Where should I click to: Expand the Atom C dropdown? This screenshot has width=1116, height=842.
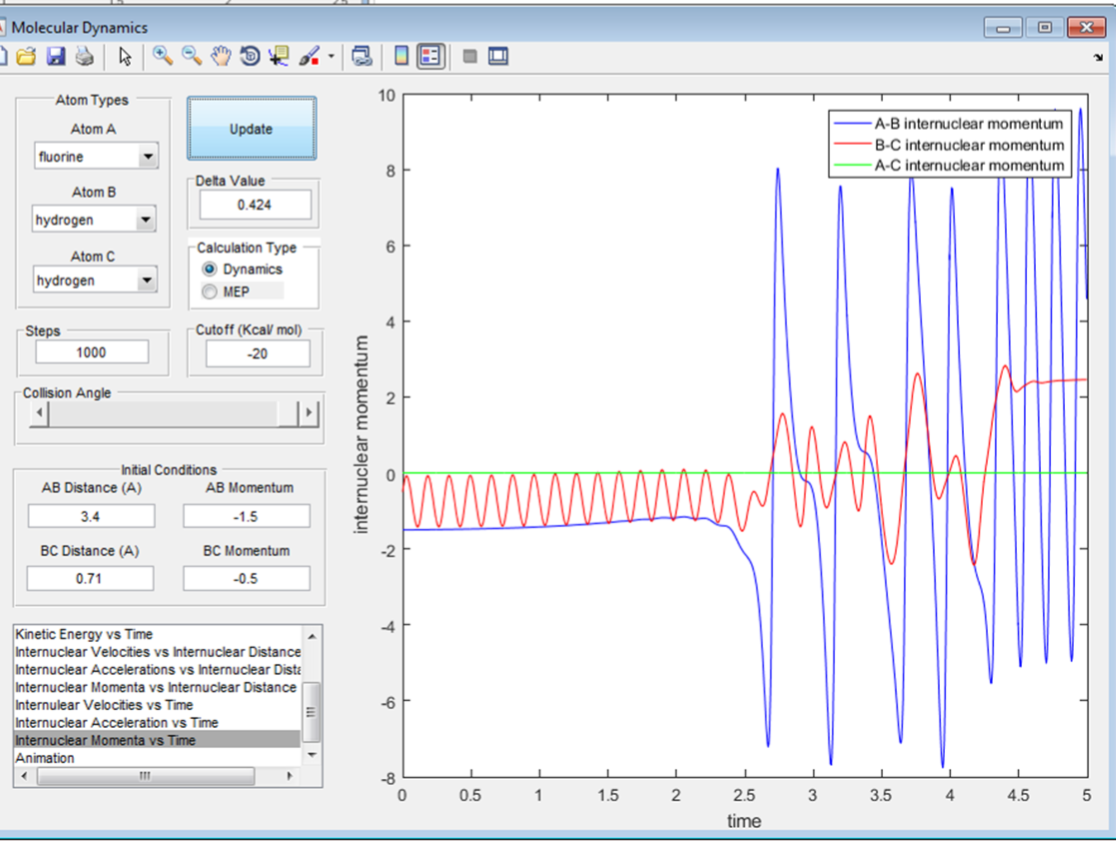[146, 281]
